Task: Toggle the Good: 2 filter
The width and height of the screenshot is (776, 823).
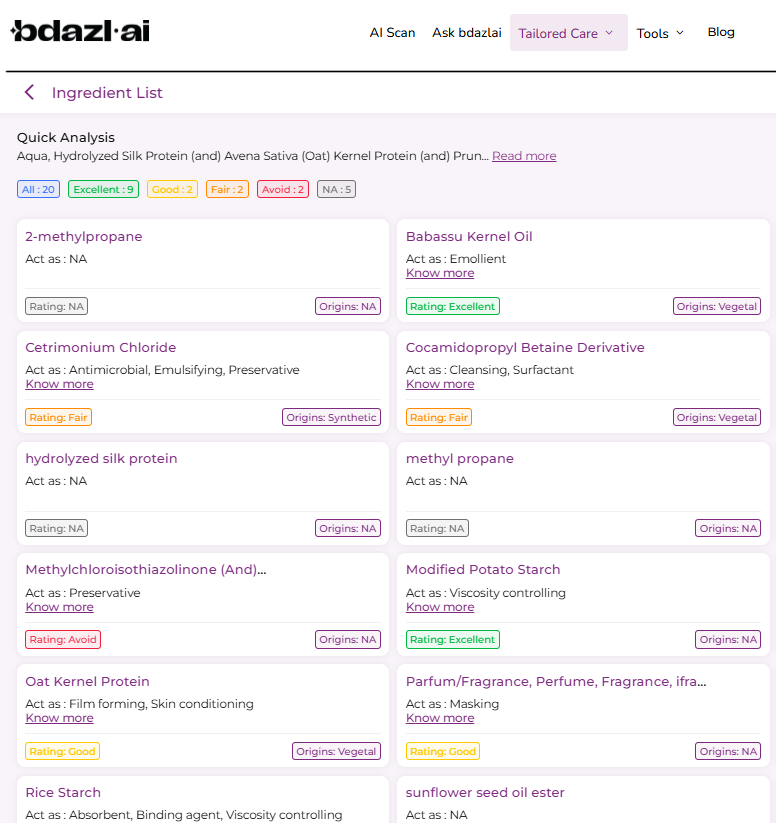Action: pyautogui.click(x=172, y=189)
